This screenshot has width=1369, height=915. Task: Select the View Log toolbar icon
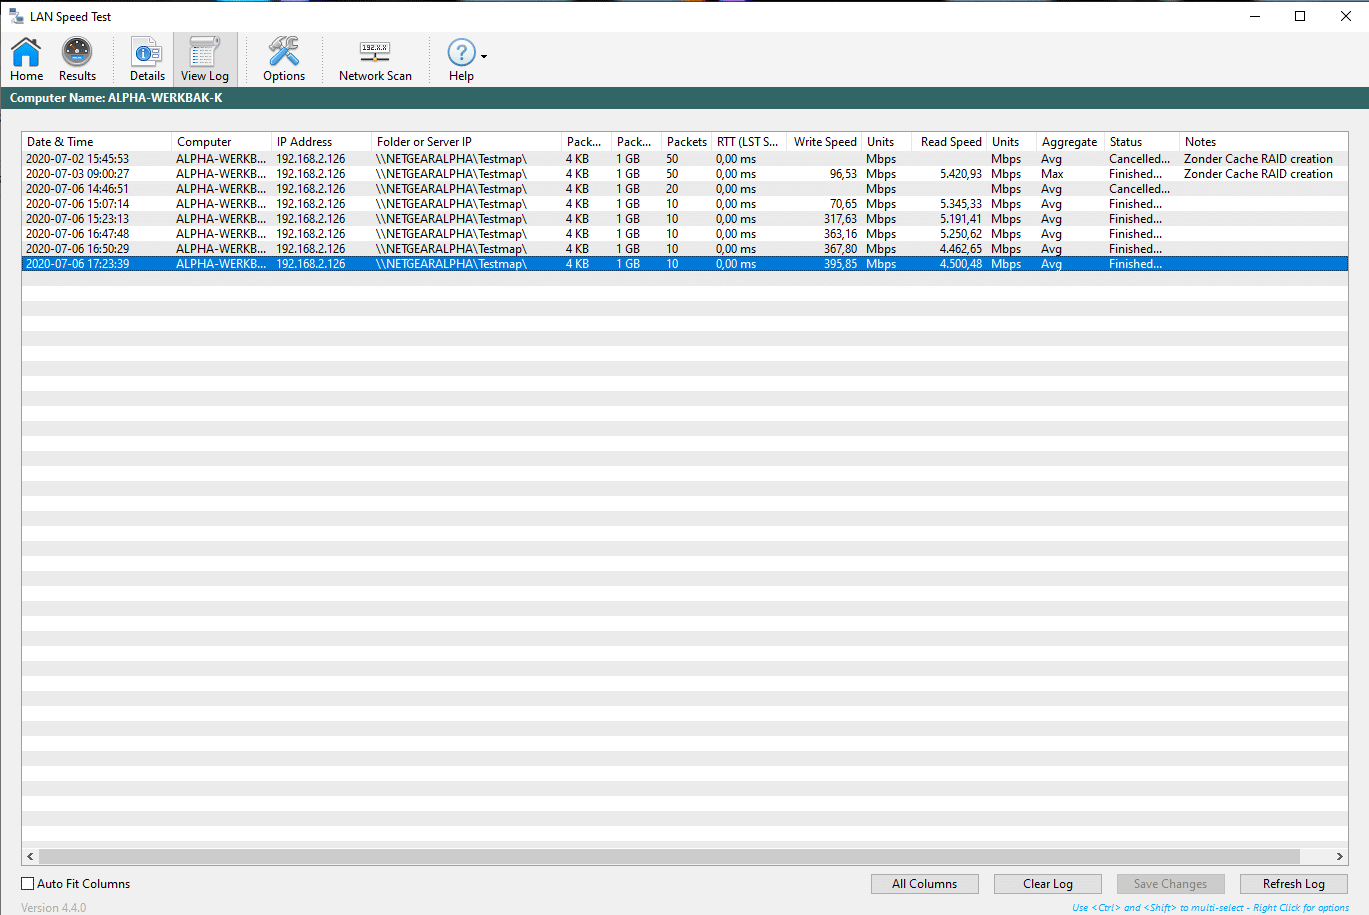pyautogui.click(x=205, y=52)
